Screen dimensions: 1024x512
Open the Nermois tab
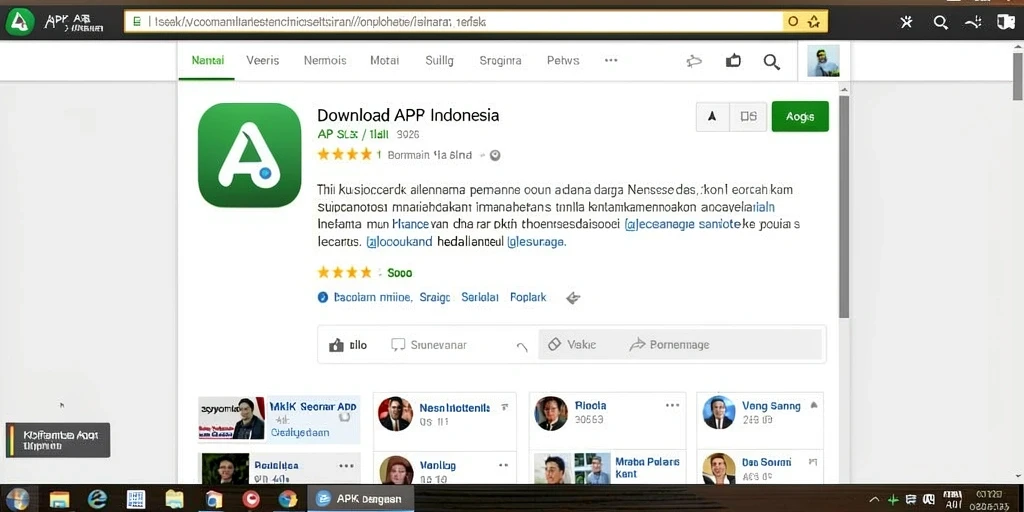pyautogui.click(x=325, y=60)
